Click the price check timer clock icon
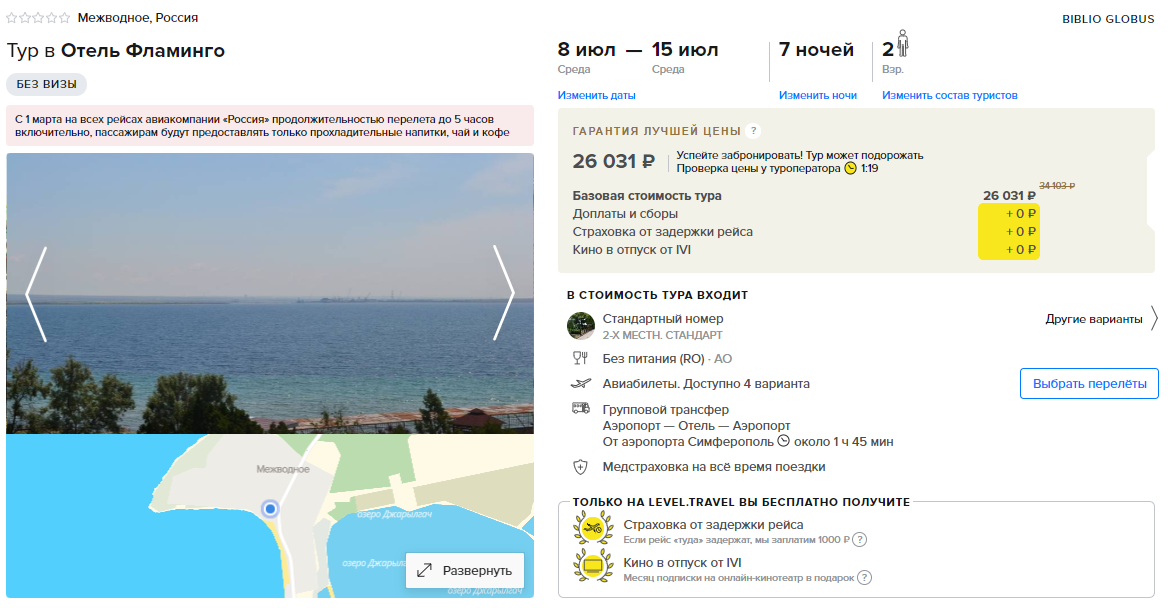This screenshot has width=1176, height=608. pos(850,169)
